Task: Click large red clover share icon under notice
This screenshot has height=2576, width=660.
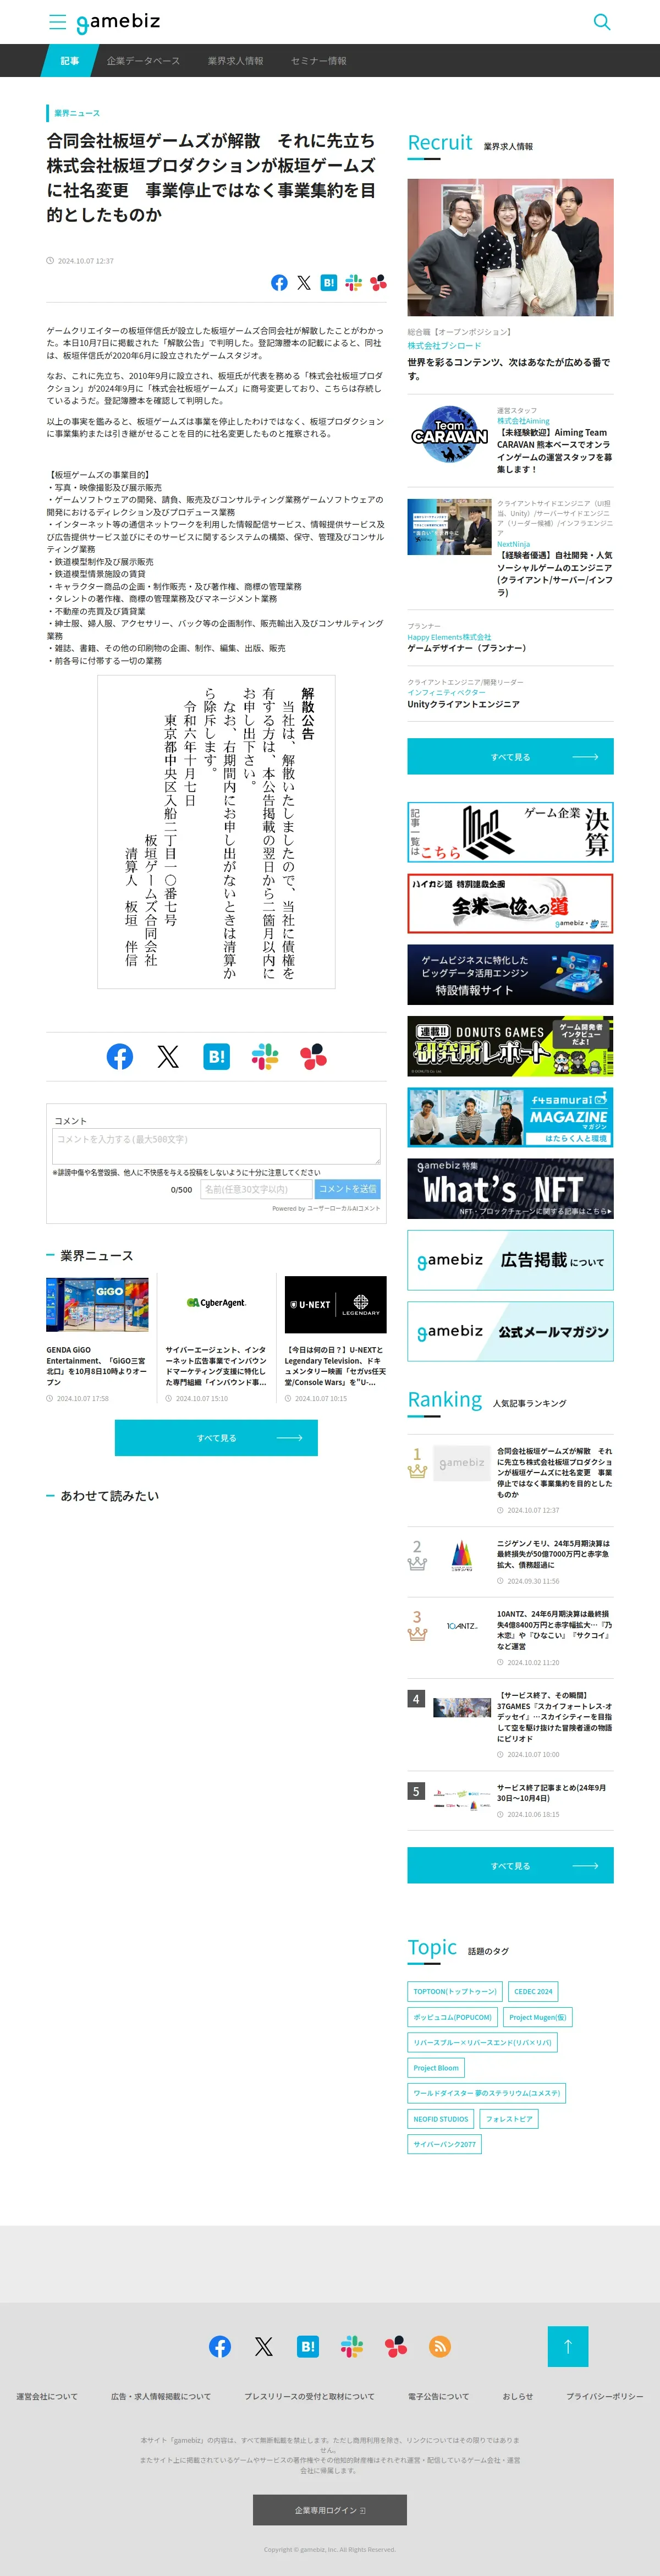Action: pyautogui.click(x=313, y=1056)
